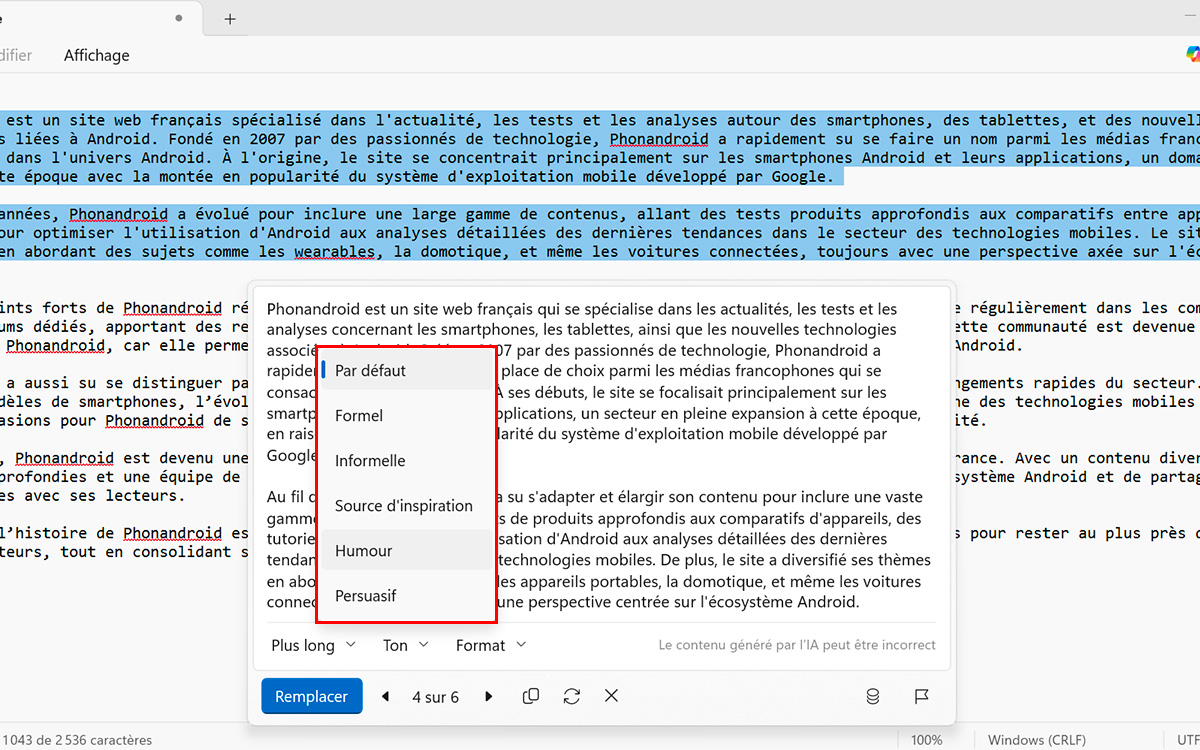
Task: Expand the Plus long length dropdown
Action: tap(313, 645)
